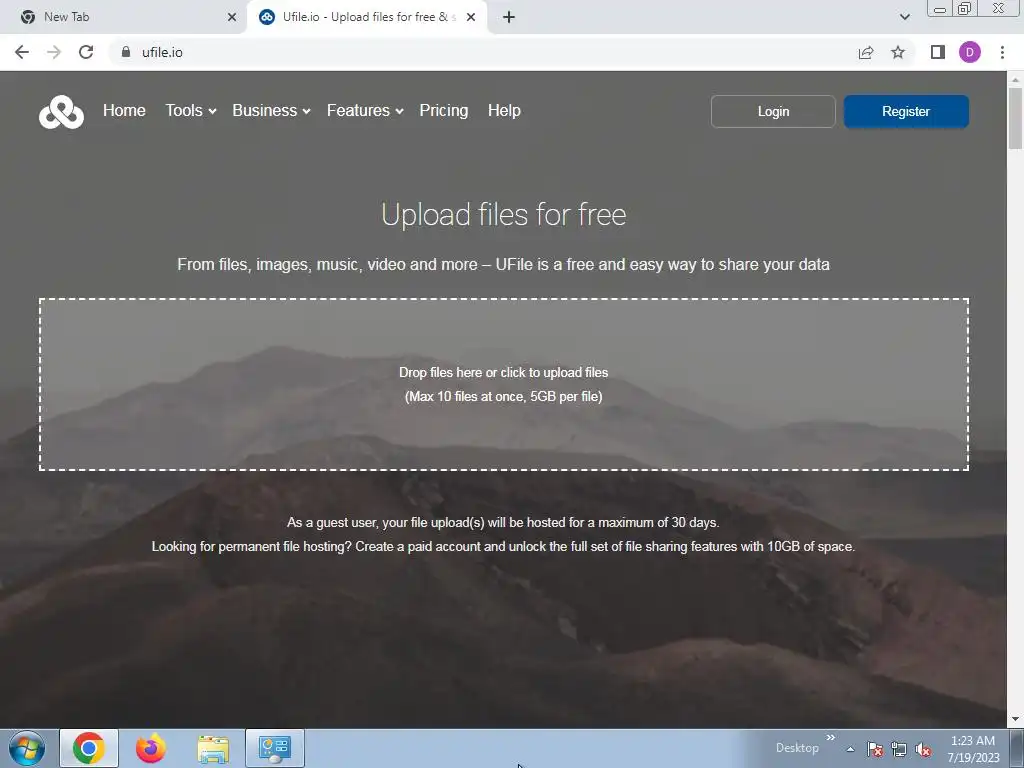
Task: Click the permanent file hosting text line
Action: coord(503,547)
